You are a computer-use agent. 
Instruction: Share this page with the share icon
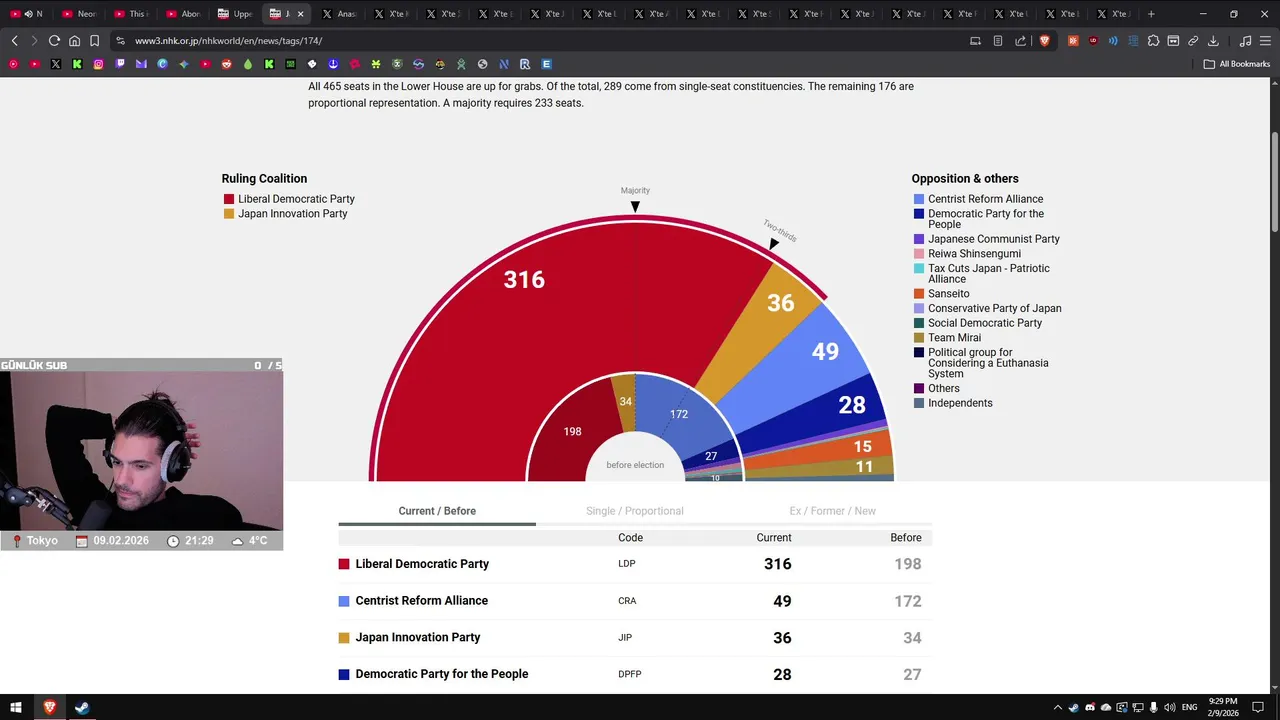coord(1021,41)
